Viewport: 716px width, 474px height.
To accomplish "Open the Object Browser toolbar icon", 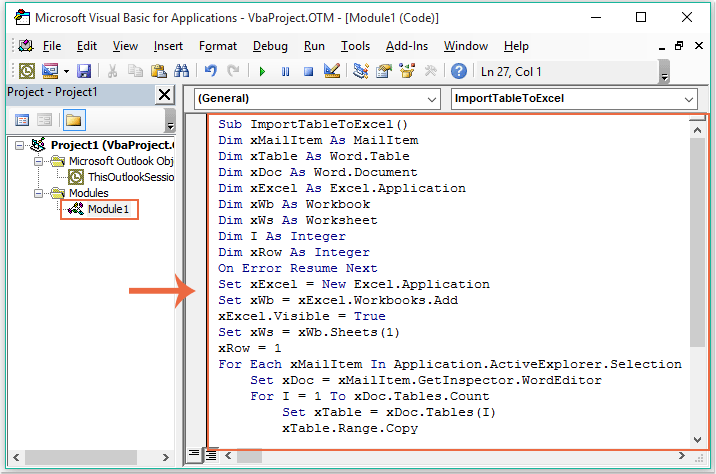I will [407, 71].
